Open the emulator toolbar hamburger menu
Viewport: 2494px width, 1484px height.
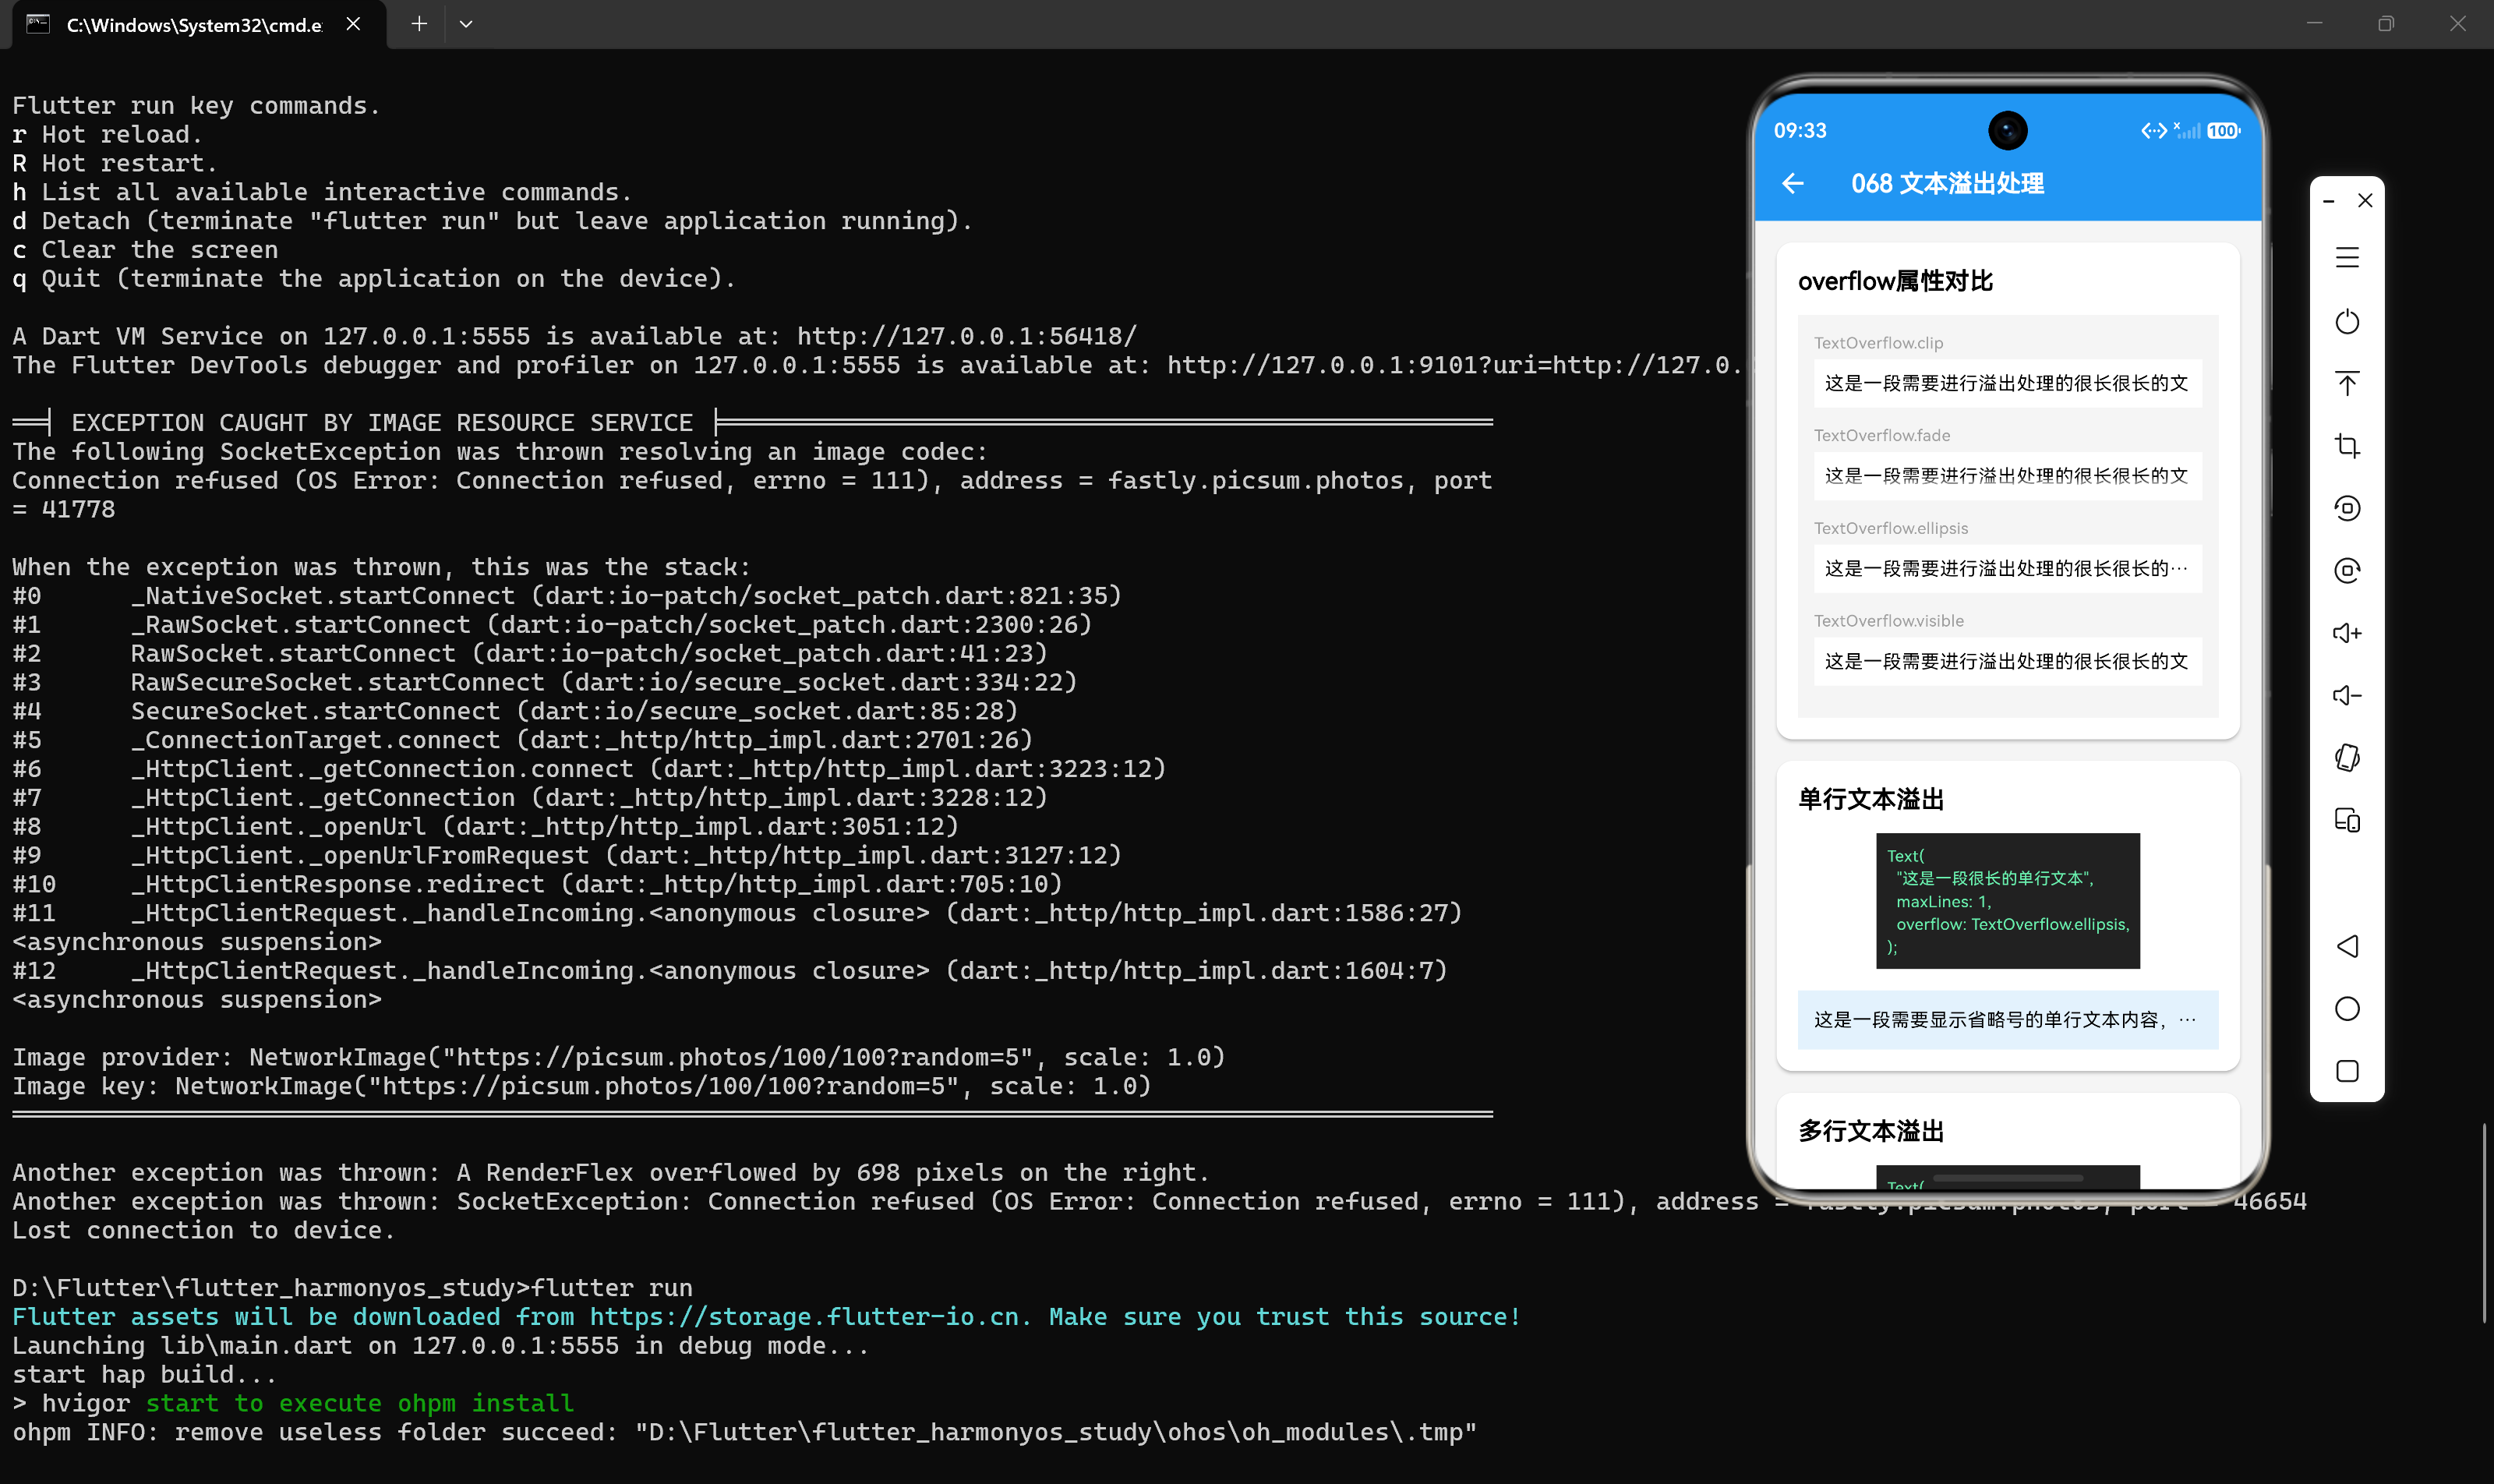point(2347,258)
